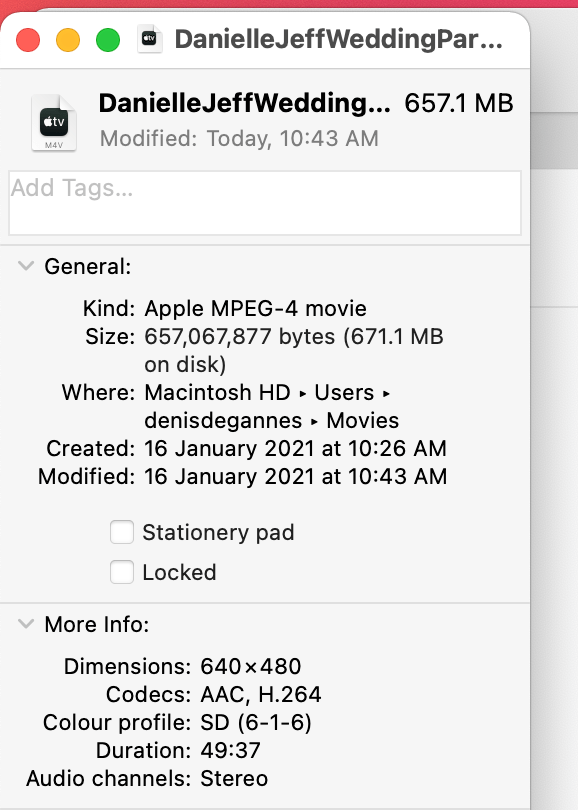The width and height of the screenshot is (578, 810).
Task: Minimize the Get Info window
Action: tap(67, 40)
